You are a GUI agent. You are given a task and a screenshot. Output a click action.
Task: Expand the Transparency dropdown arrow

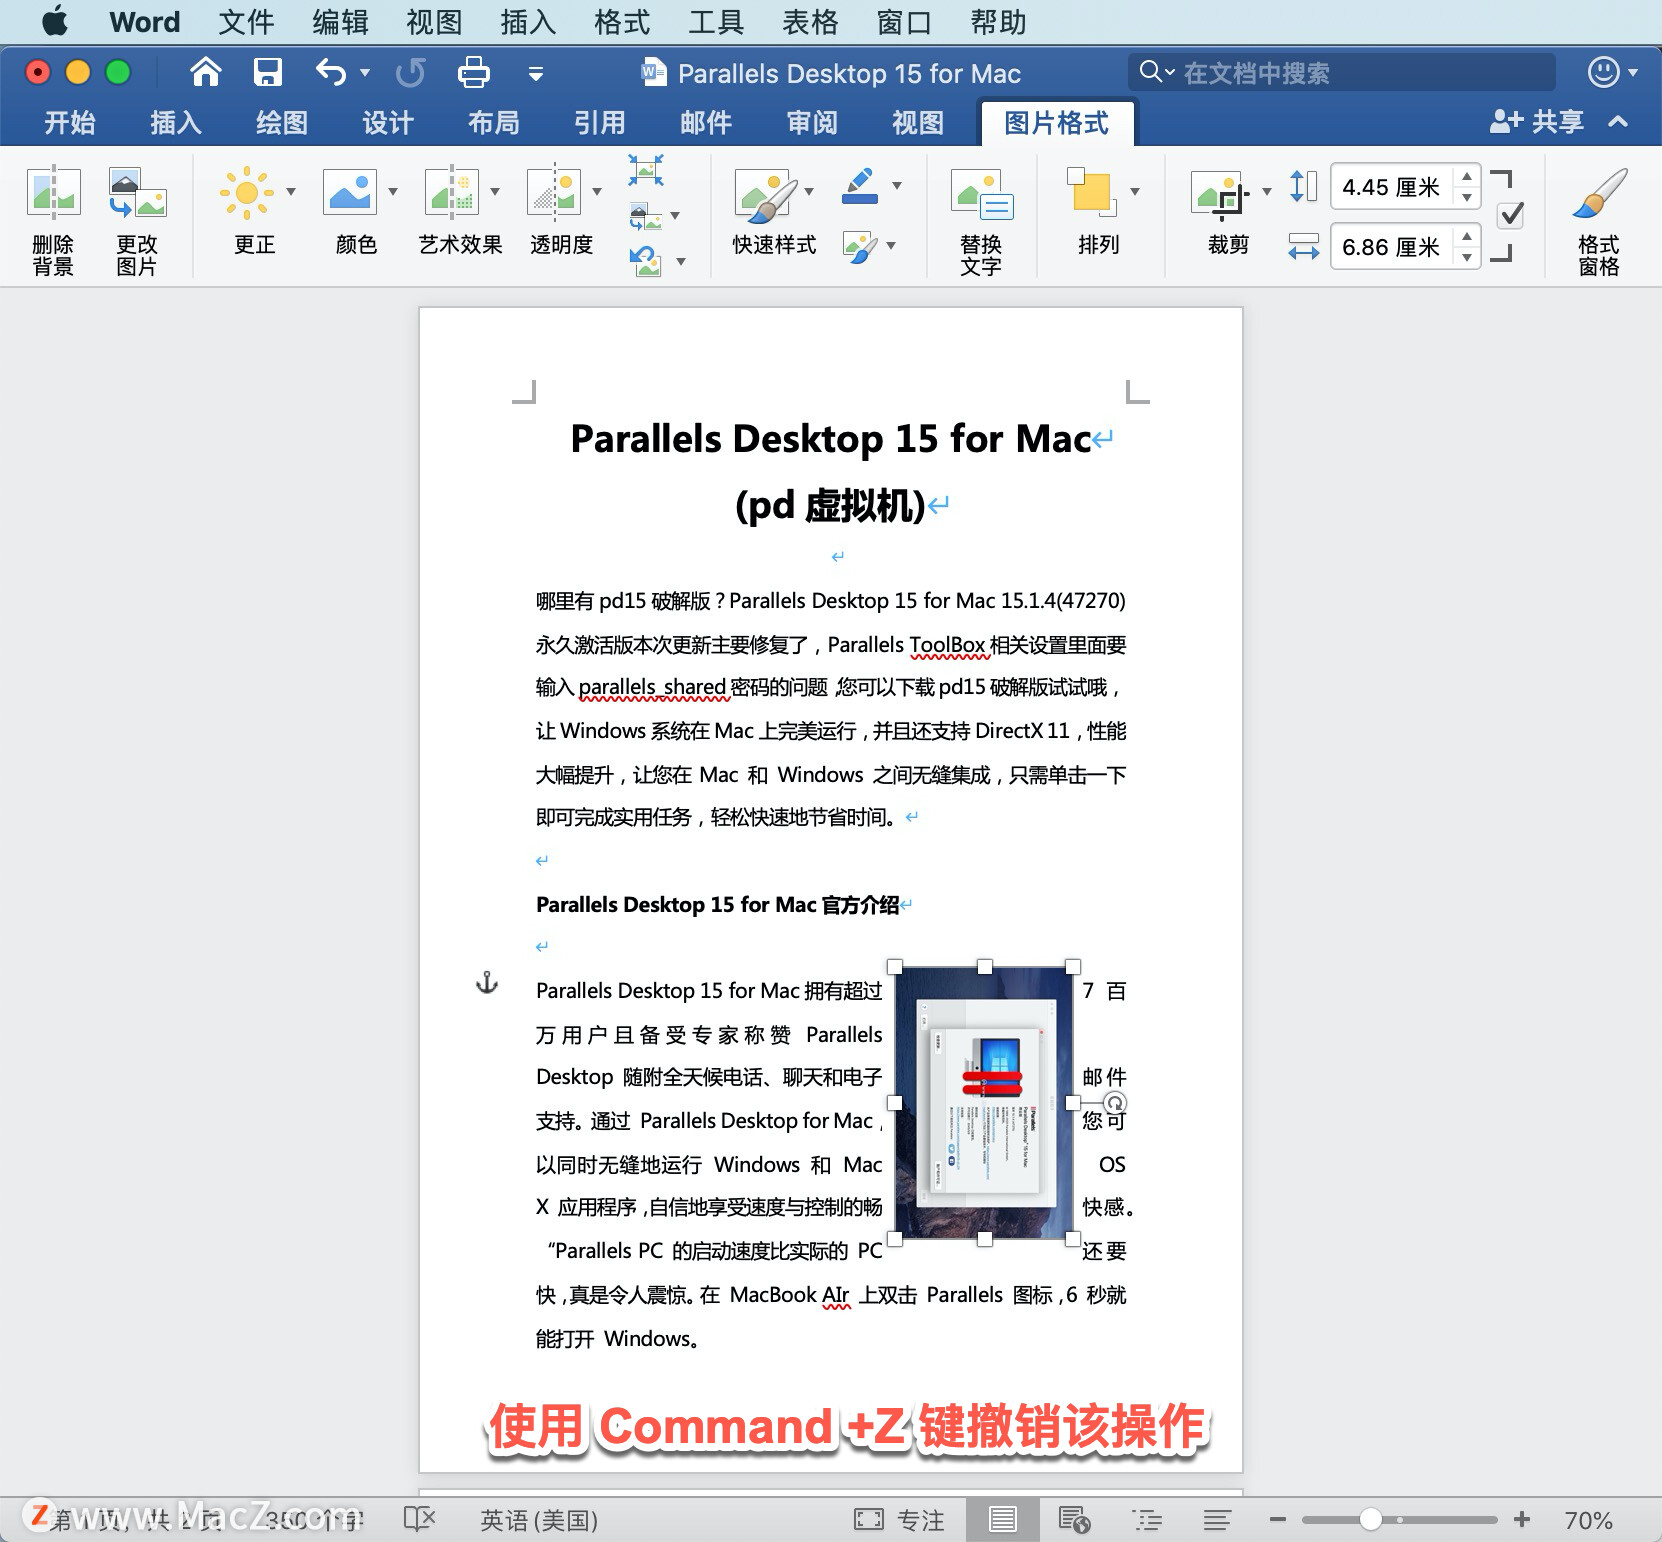(x=597, y=191)
